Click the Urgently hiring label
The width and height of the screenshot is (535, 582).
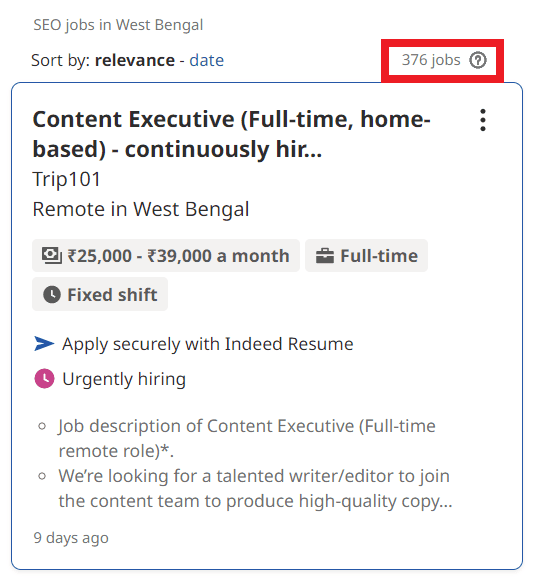[124, 379]
